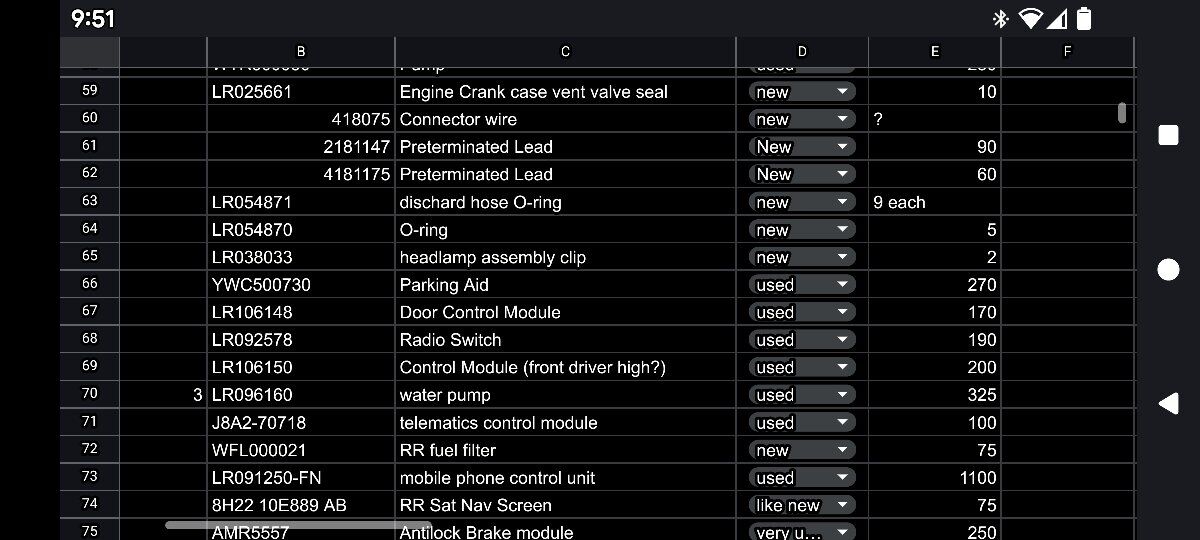This screenshot has height=540, width=1200.
Task: Select part number cell LR091250-FN
Action: 300,478
